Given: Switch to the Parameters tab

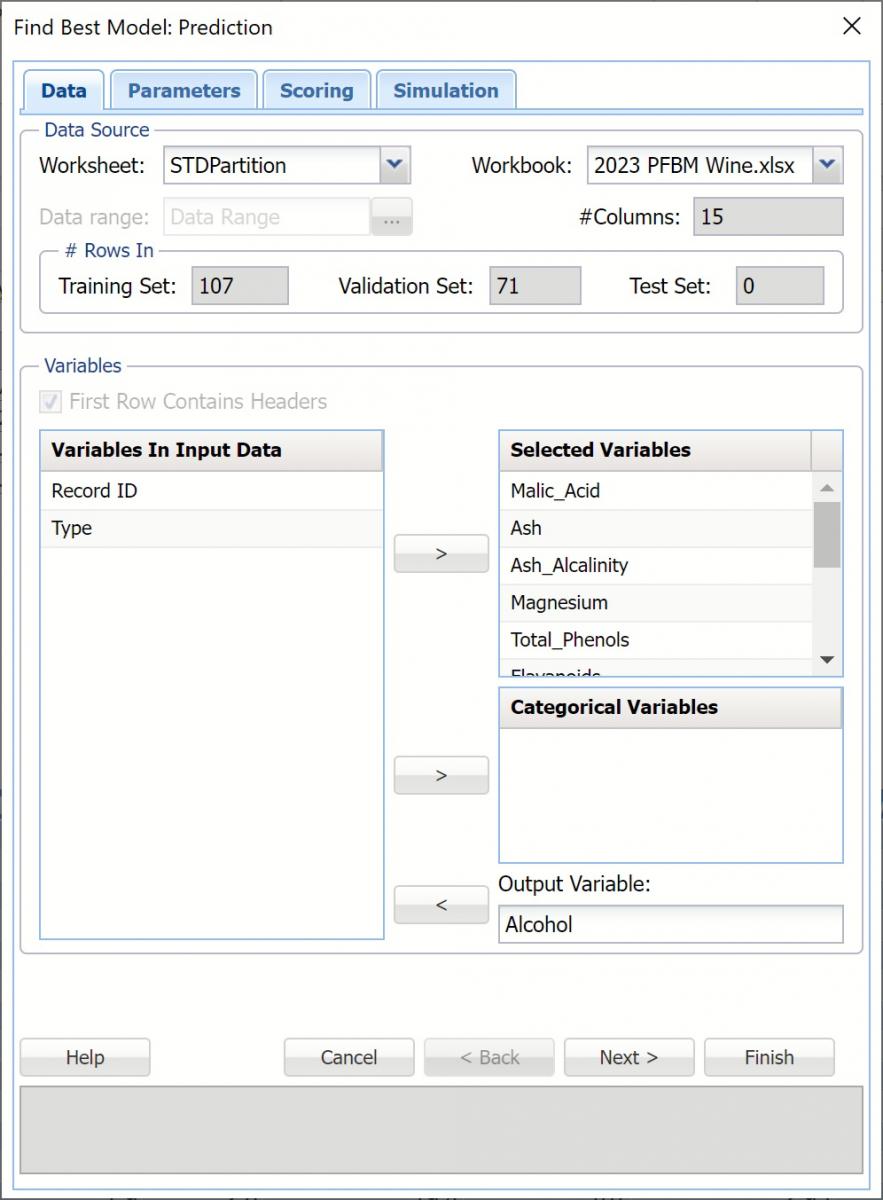Looking at the screenshot, I should pyautogui.click(x=183, y=90).
